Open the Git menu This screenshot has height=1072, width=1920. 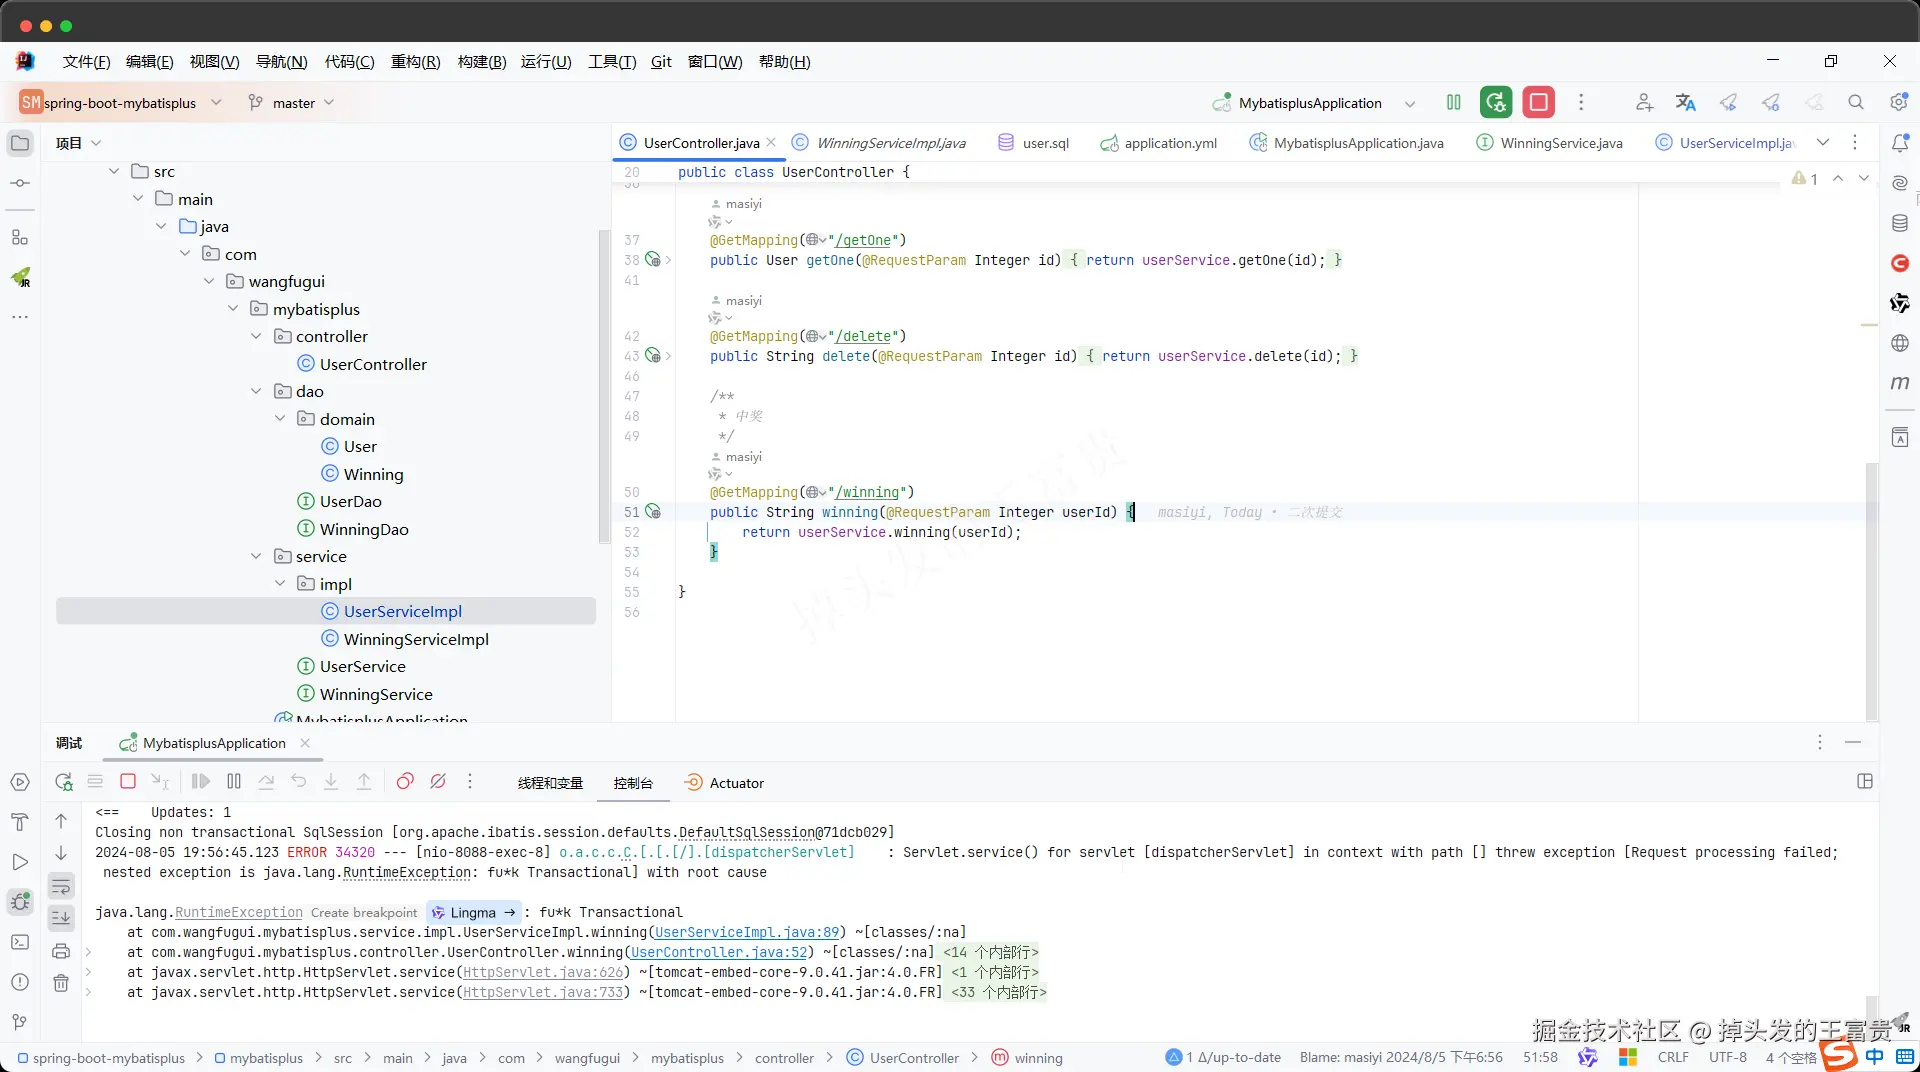click(x=661, y=62)
